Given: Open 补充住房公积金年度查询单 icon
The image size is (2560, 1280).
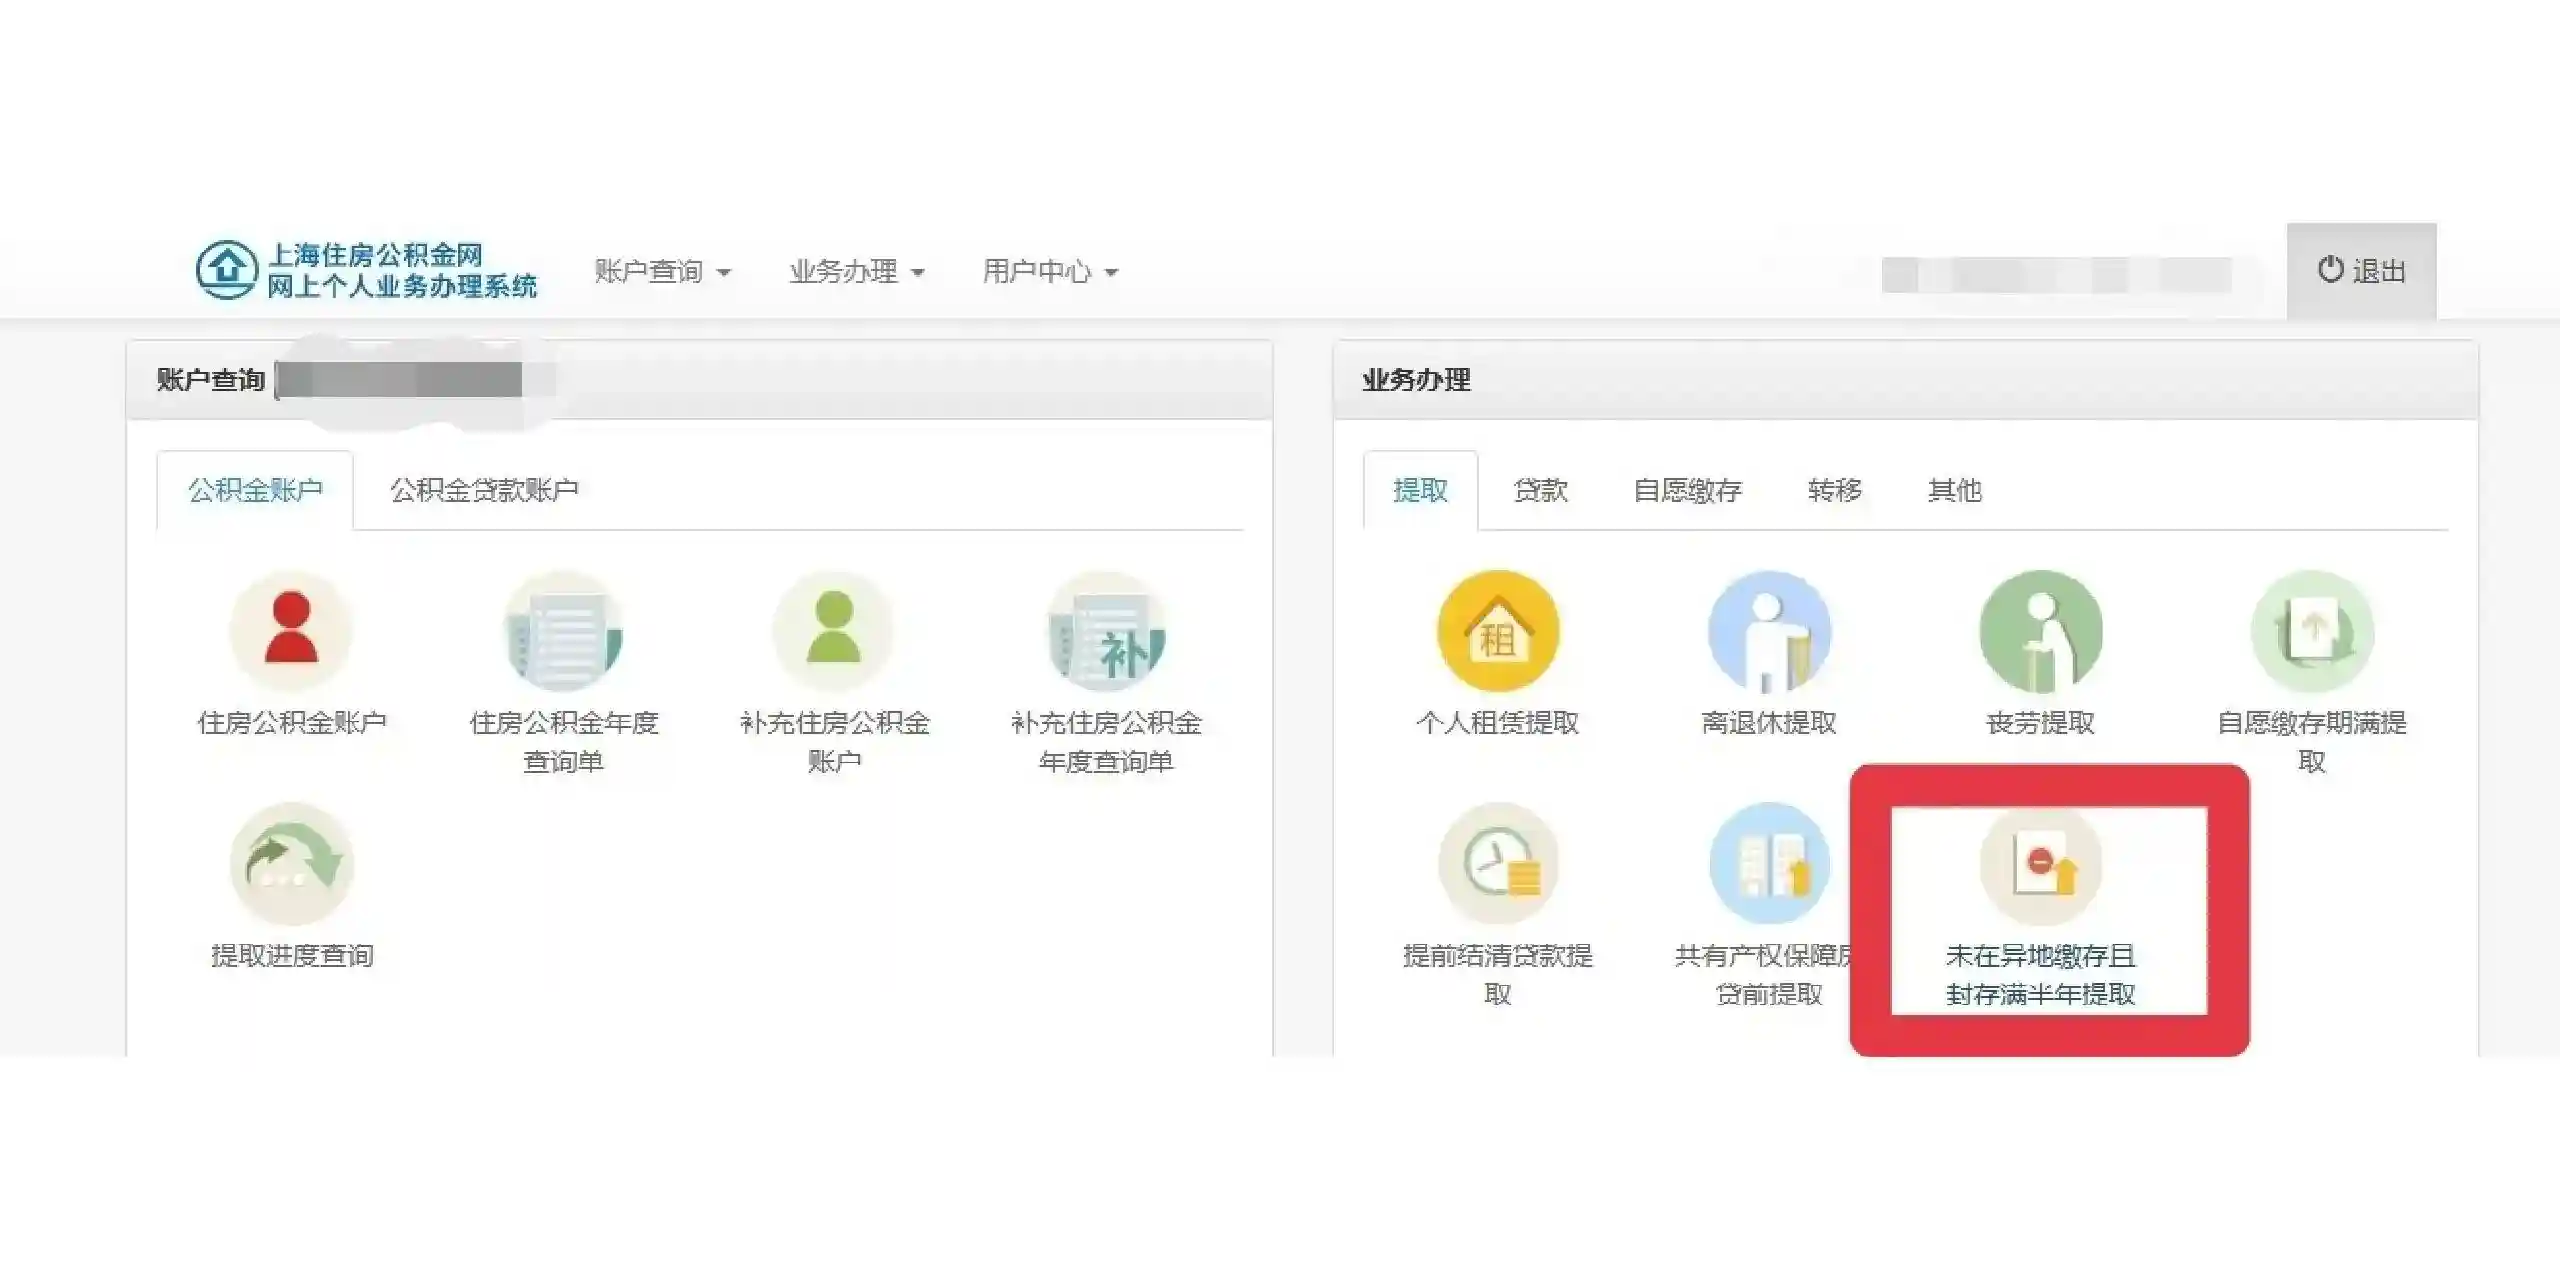Looking at the screenshot, I should coord(1106,631).
